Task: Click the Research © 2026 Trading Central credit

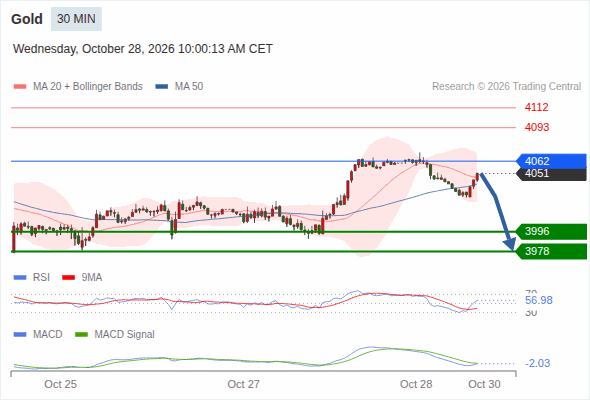Action: pyautogui.click(x=506, y=87)
